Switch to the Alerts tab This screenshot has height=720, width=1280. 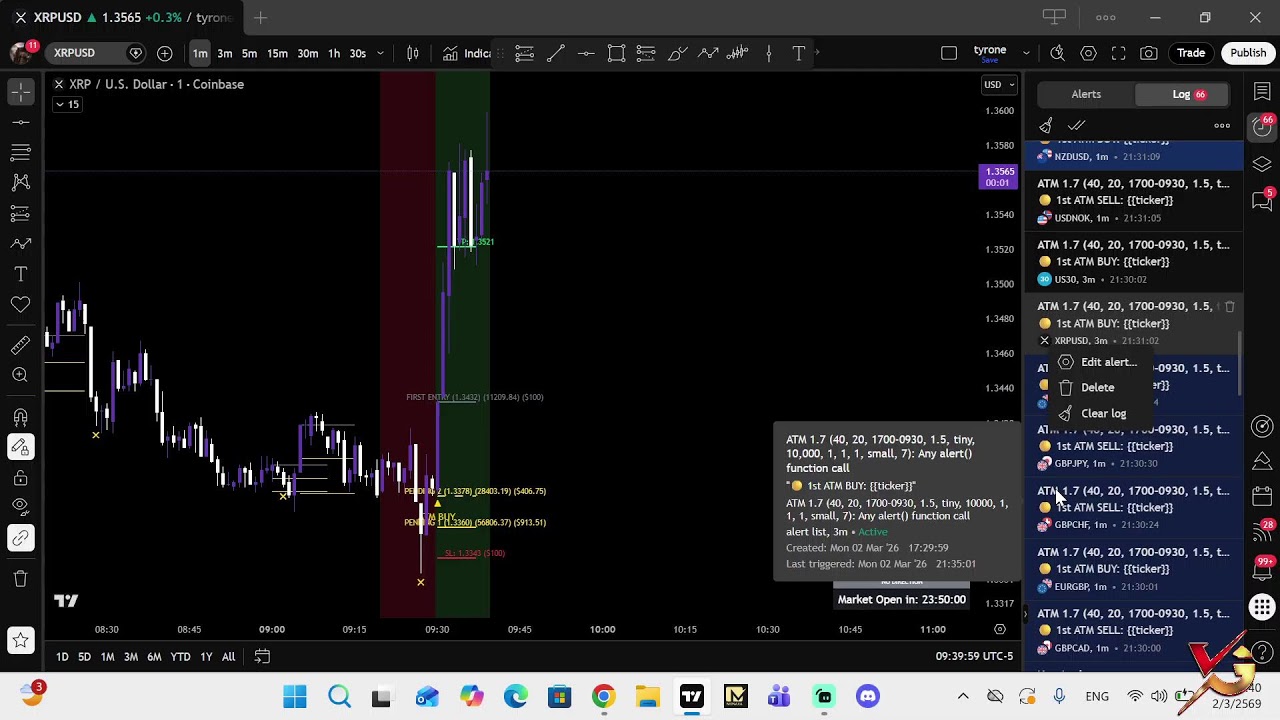pos(1086,94)
